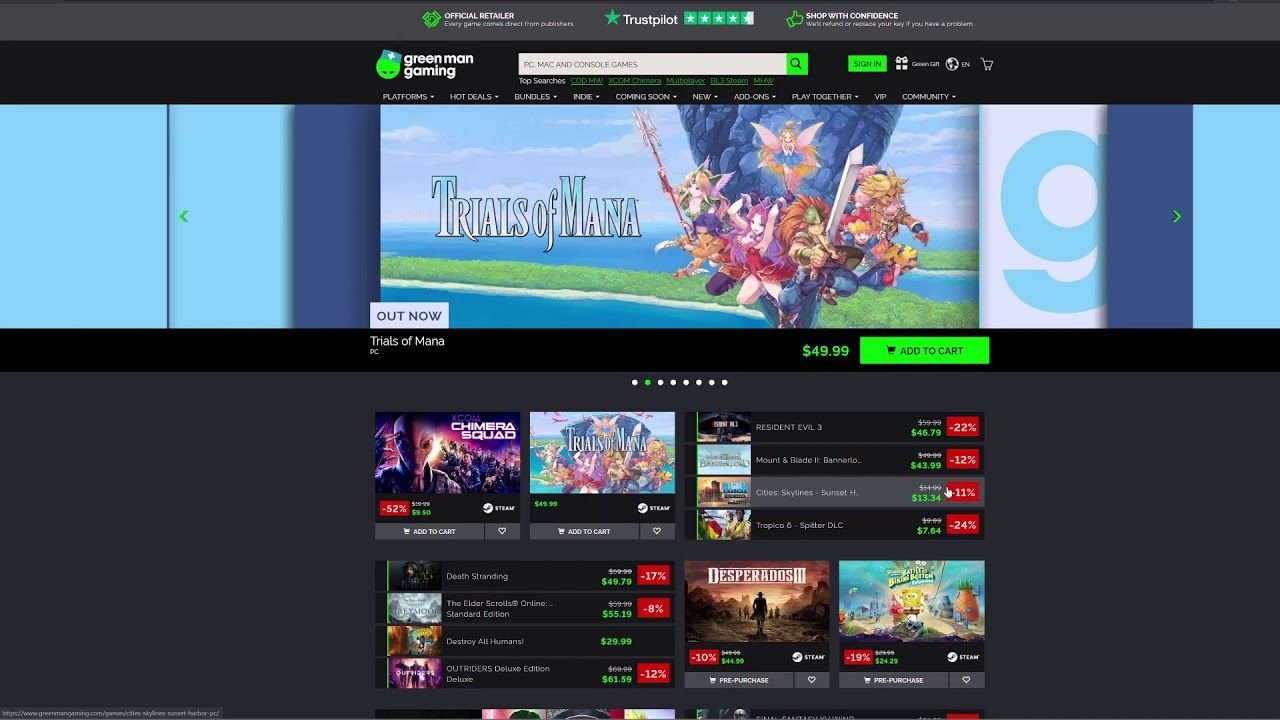This screenshot has height=720, width=1280.
Task: Expand the Platforms dropdown menu
Action: tap(408, 97)
